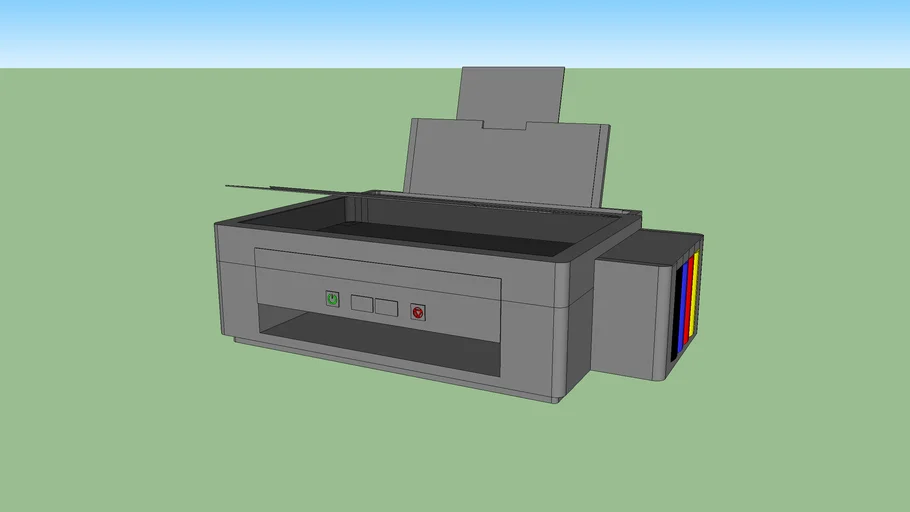Viewport: 910px width, 512px height.
Task: Select the right blank rectangular printer button
Action: (x=386, y=308)
